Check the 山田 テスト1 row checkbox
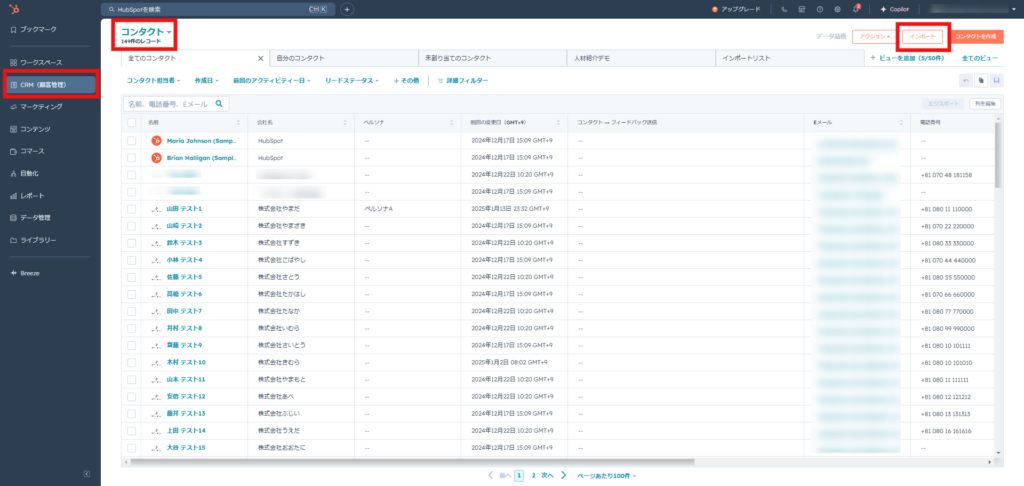This screenshot has width=1024, height=486. [x=132, y=208]
